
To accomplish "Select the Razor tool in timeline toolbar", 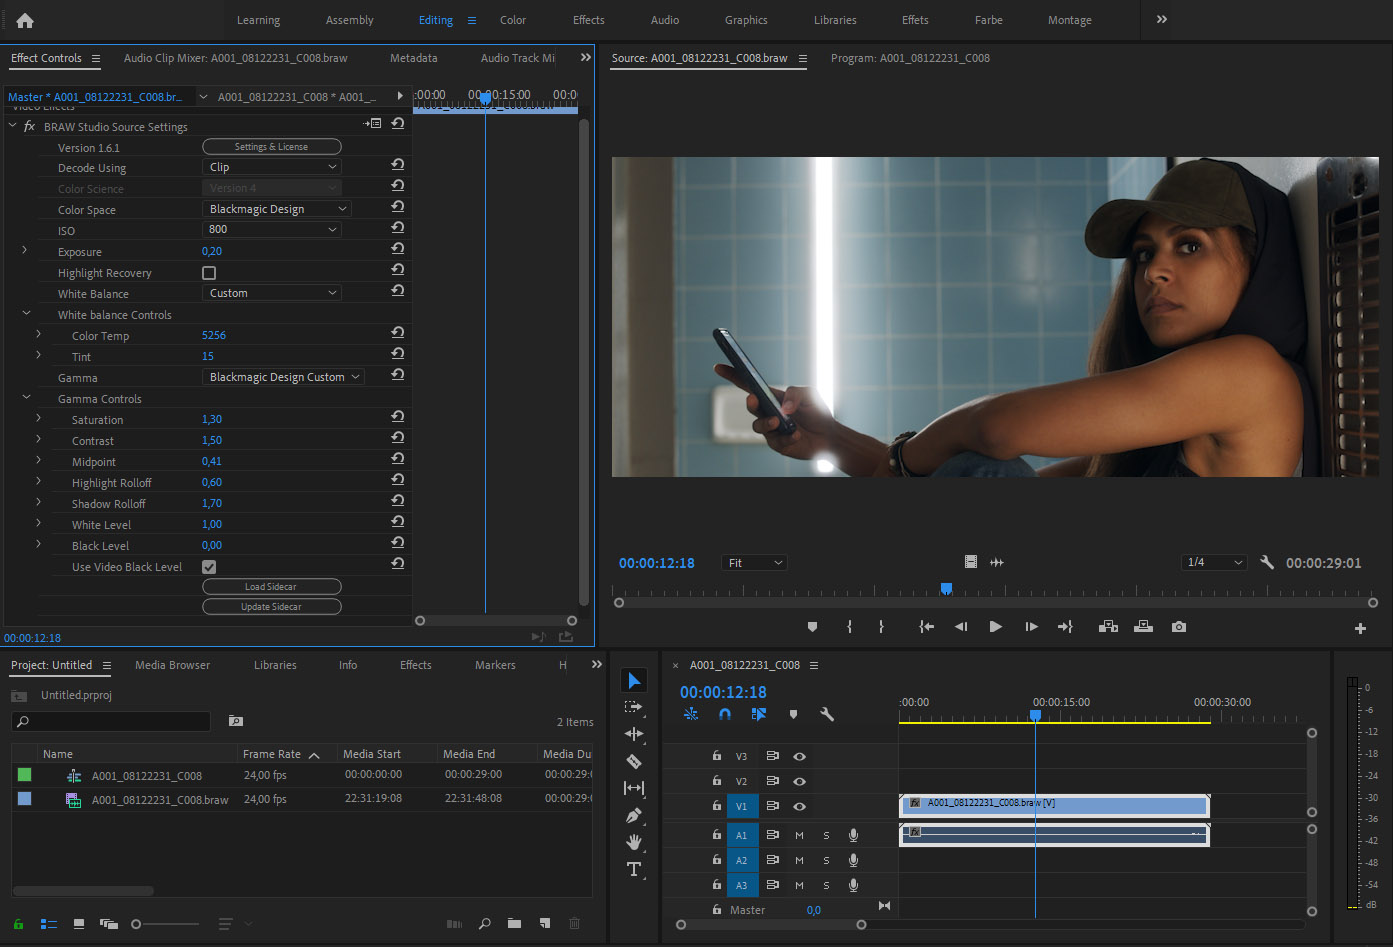I will tap(634, 761).
